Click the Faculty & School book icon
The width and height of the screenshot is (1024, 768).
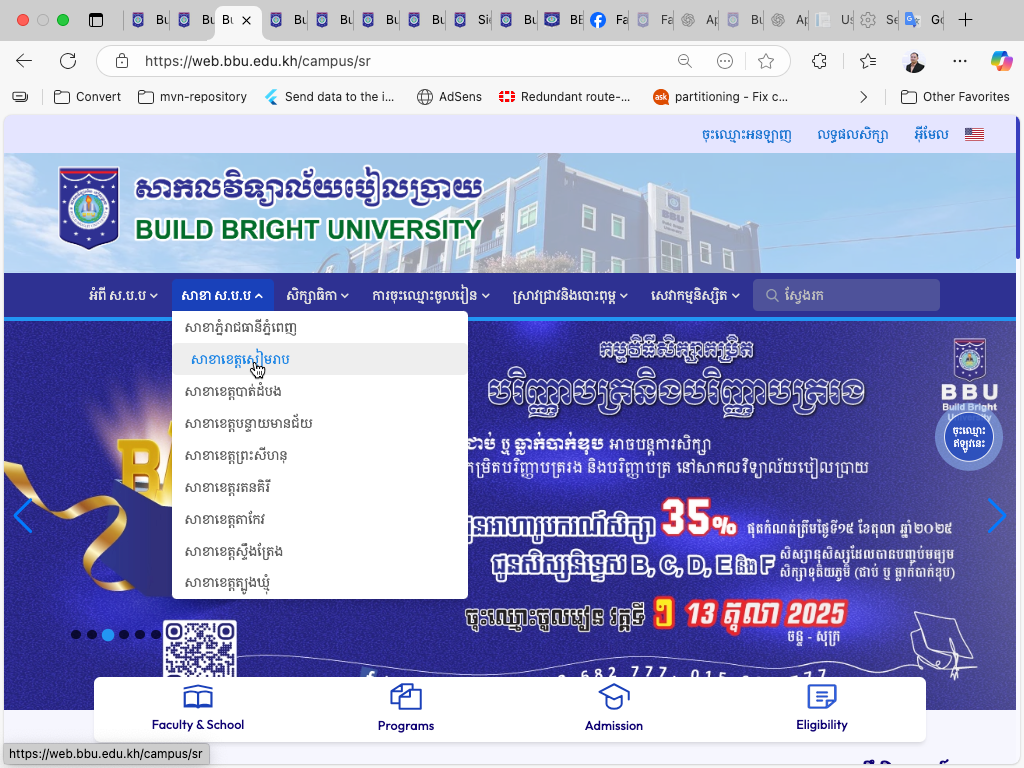pos(198,697)
